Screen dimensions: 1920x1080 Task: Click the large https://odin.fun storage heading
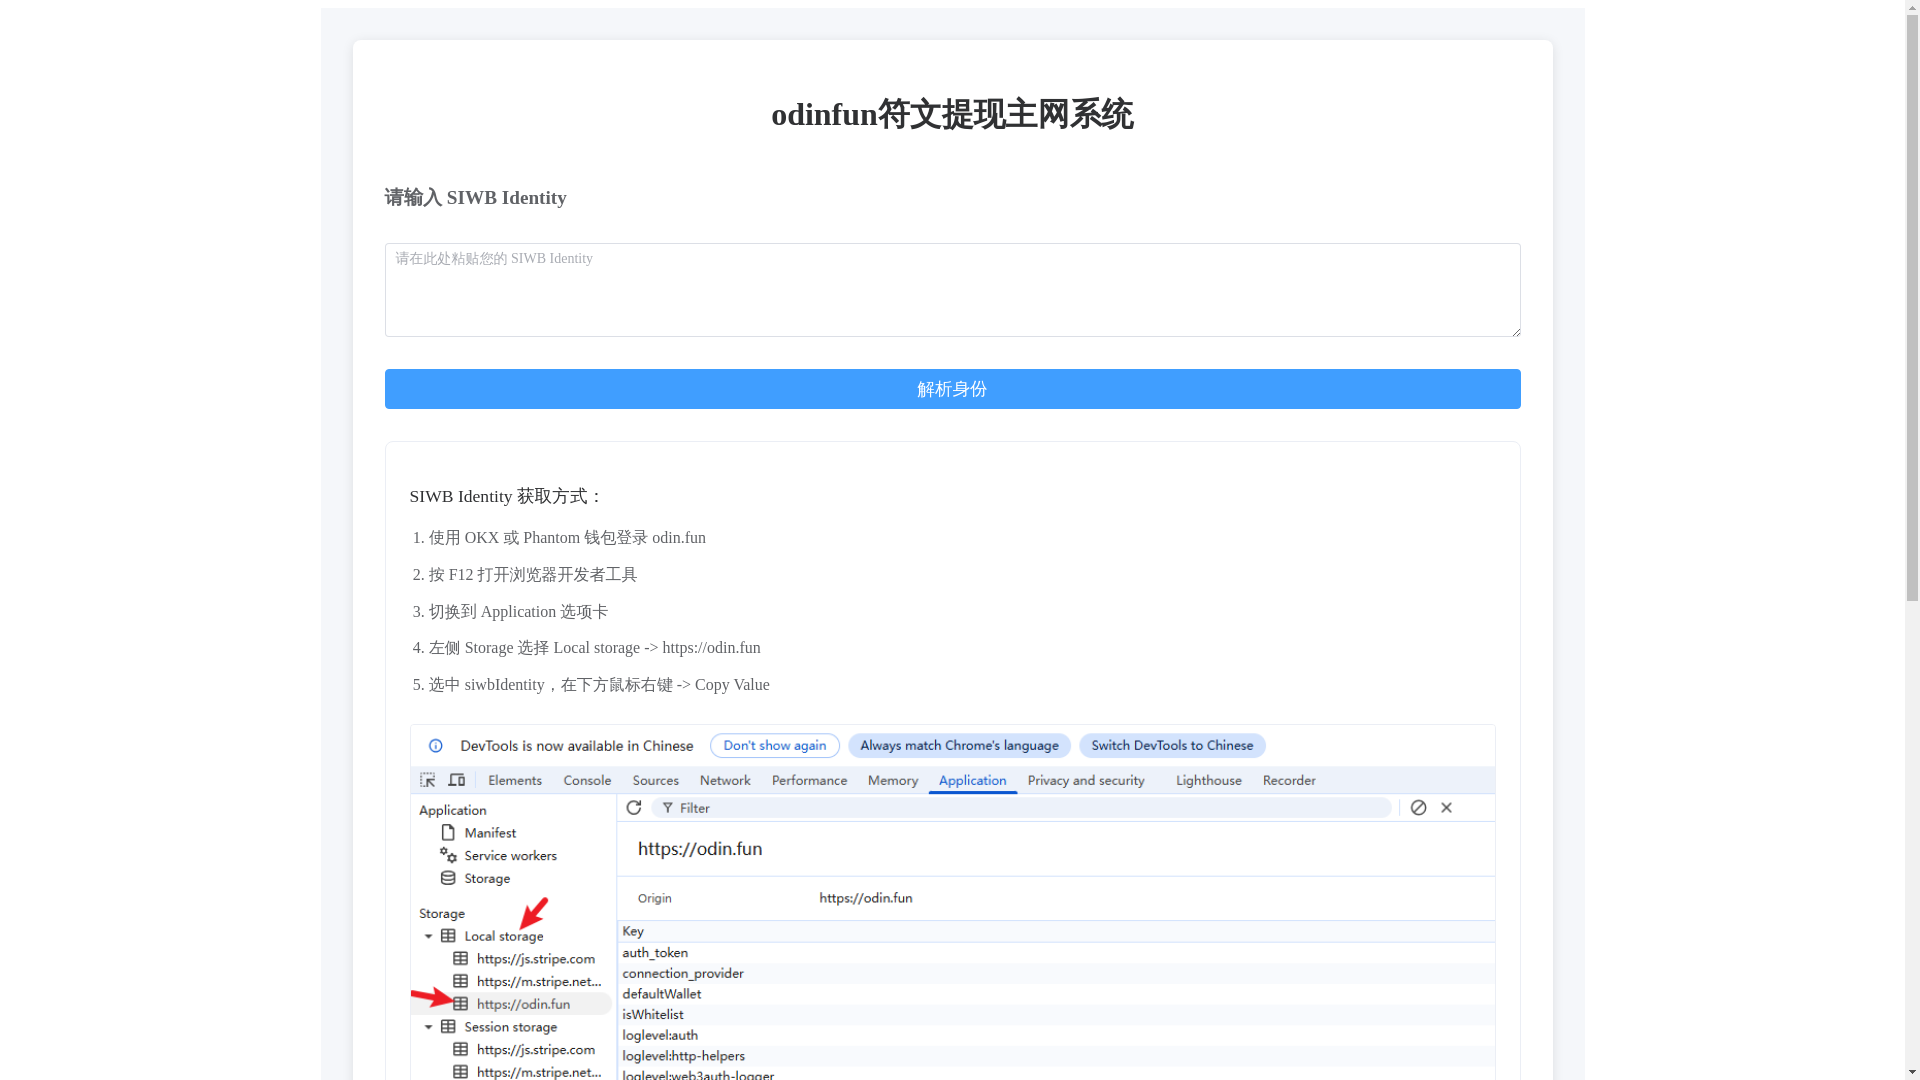pyautogui.click(x=700, y=849)
